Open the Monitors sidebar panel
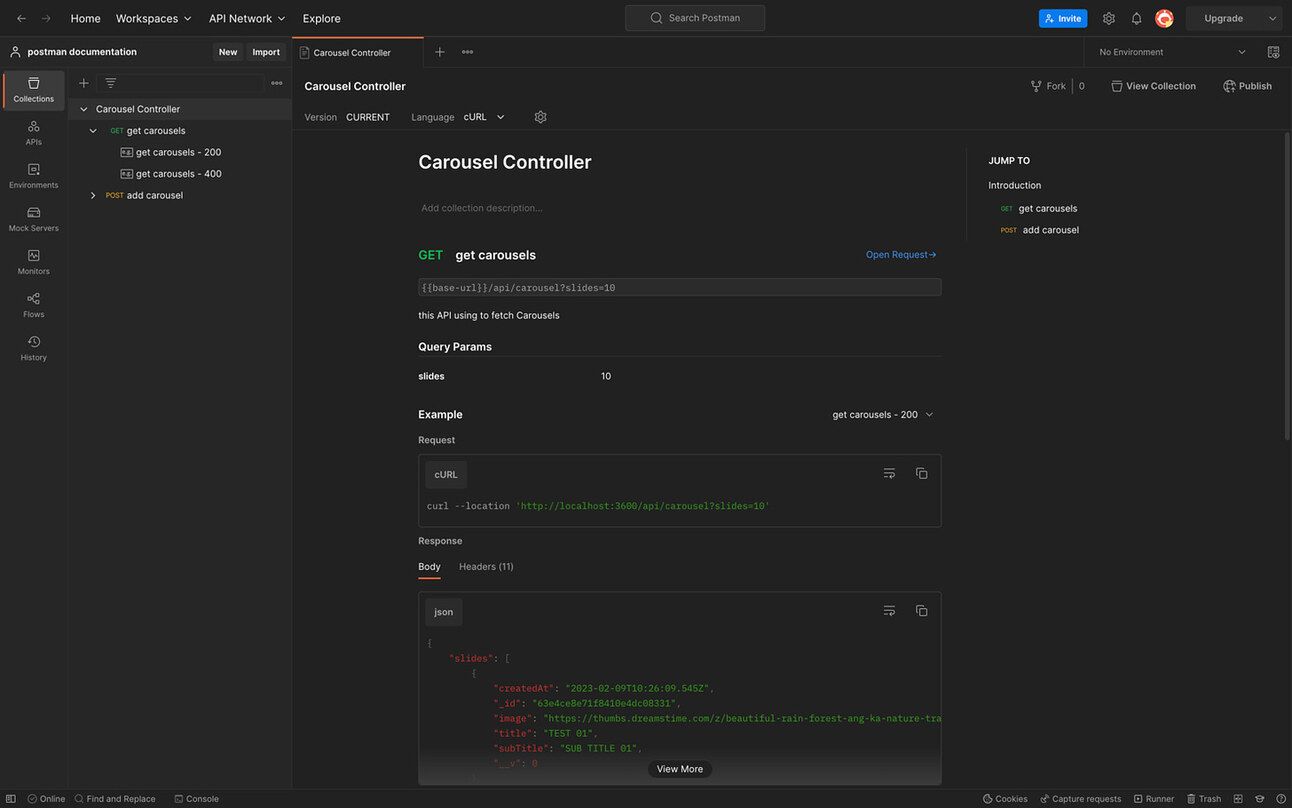Image resolution: width=1292 pixels, height=808 pixels. (x=34, y=262)
